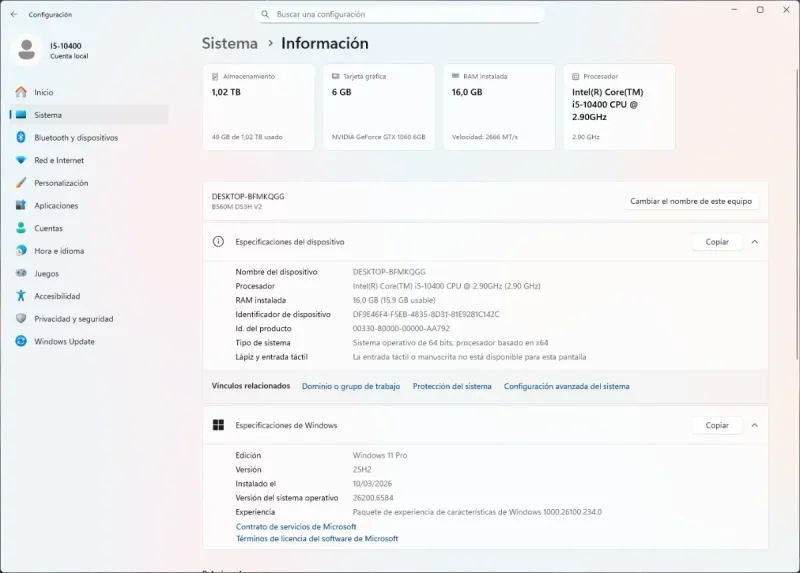Click the Velocidad: 2666 MT/s text
Screen dimensions: 800x573
(x=485, y=137)
